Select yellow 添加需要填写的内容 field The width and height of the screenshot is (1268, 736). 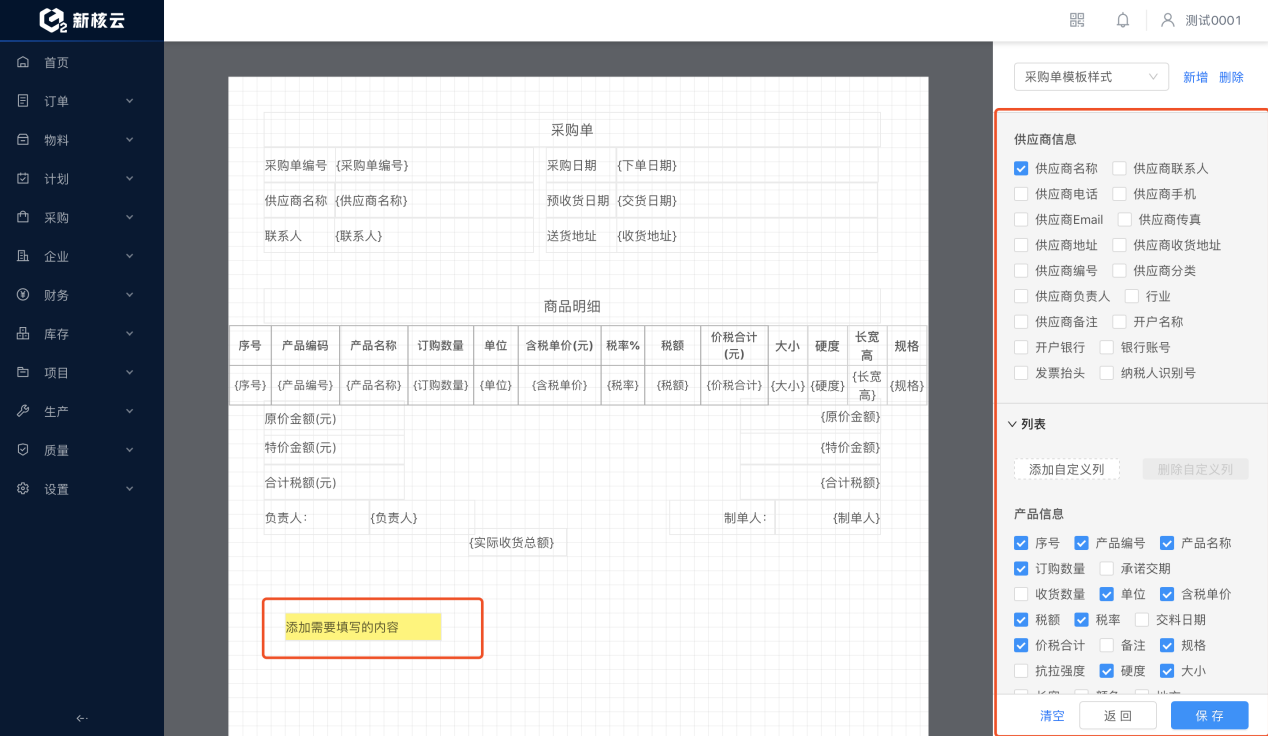point(363,627)
